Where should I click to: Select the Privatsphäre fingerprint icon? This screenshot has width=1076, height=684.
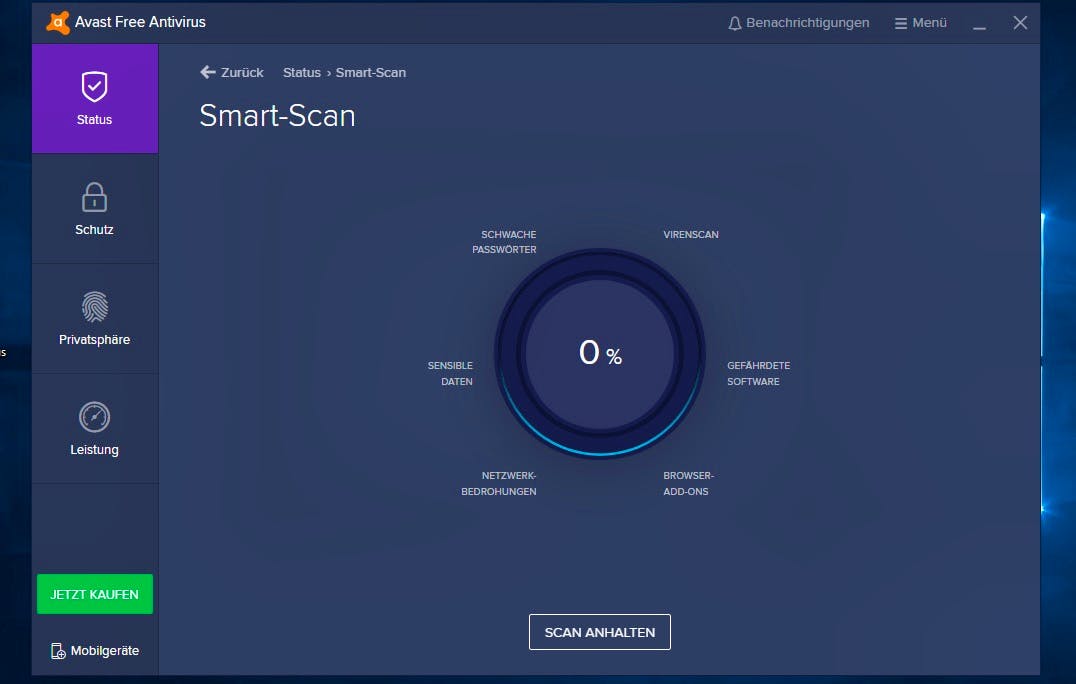click(94, 307)
